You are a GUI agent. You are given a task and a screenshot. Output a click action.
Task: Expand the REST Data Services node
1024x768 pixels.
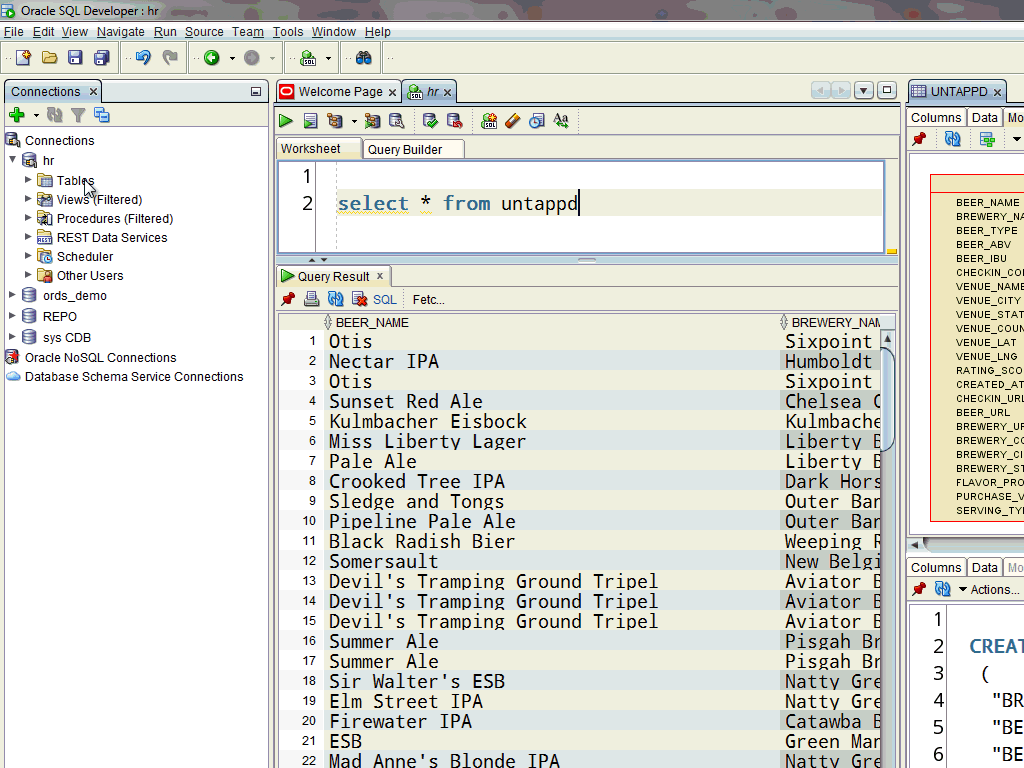(28, 236)
